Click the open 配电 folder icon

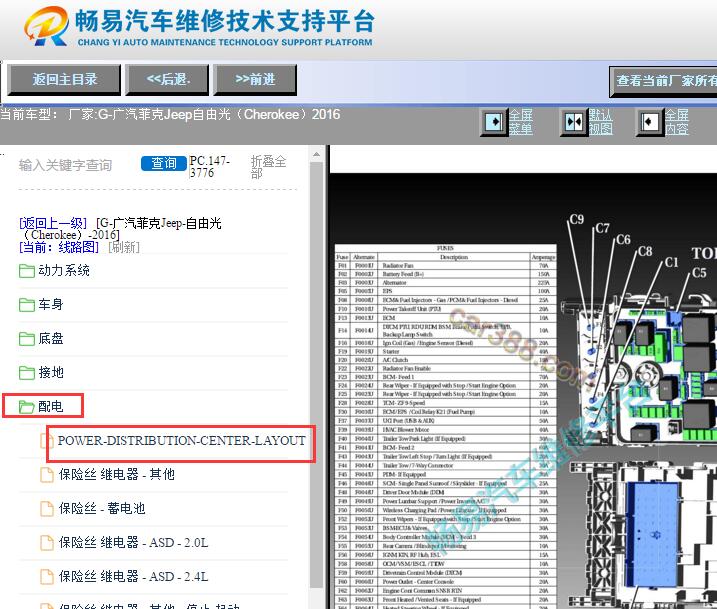[x=27, y=406]
